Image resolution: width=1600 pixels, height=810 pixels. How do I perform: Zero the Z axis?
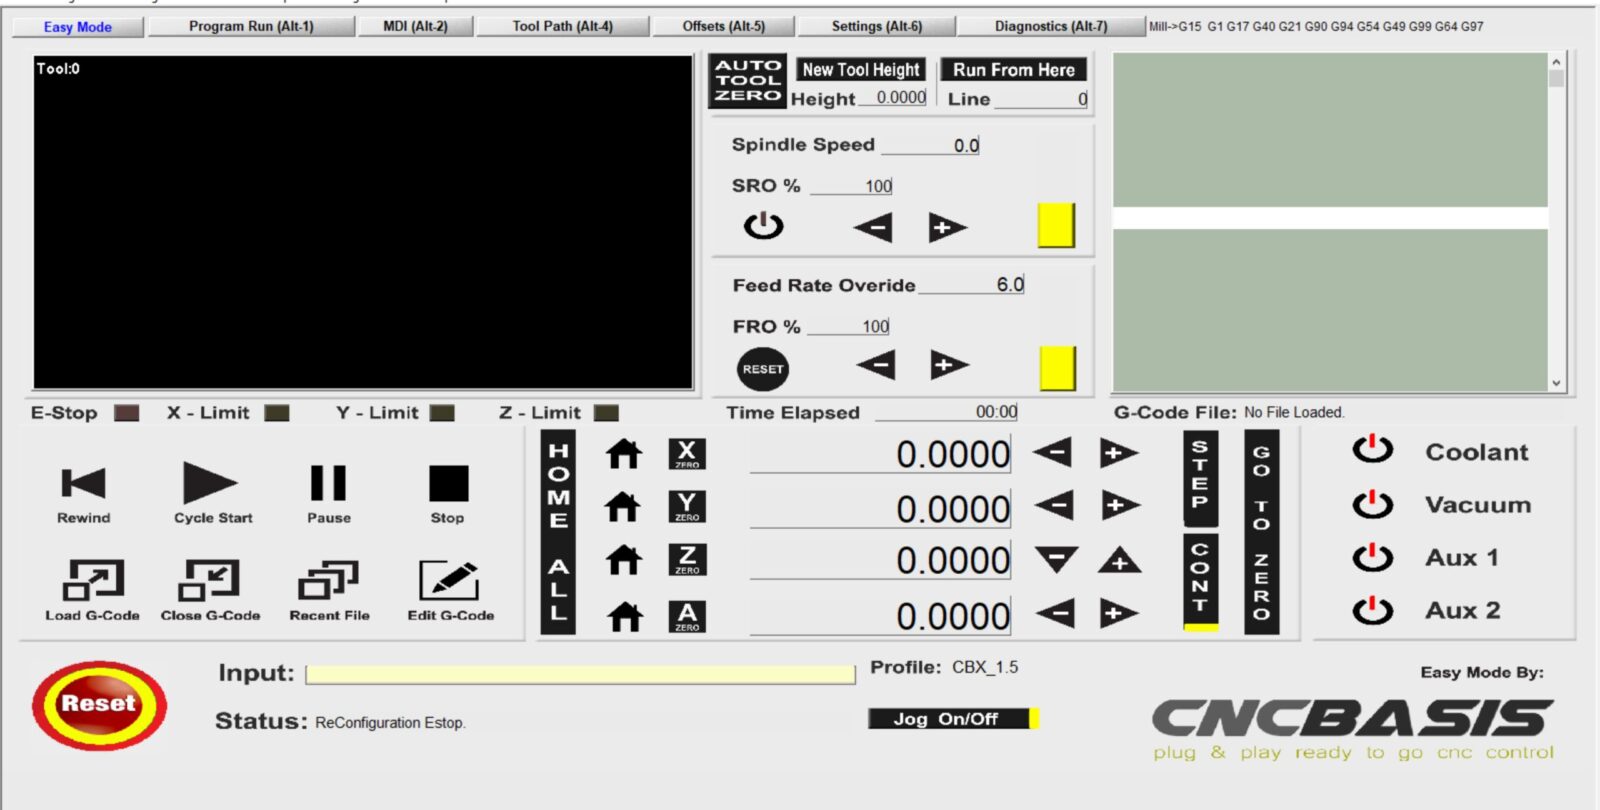pyautogui.click(x=687, y=560)
